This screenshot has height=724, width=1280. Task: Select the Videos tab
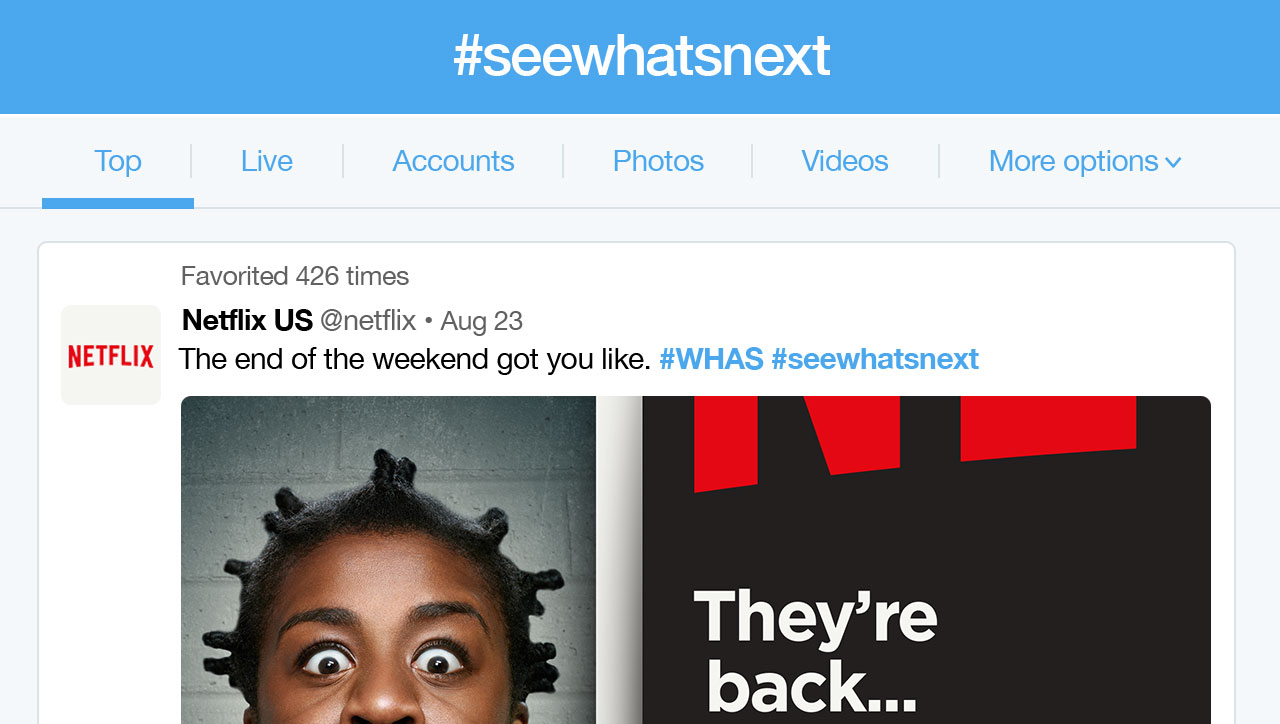pos(845,161)
